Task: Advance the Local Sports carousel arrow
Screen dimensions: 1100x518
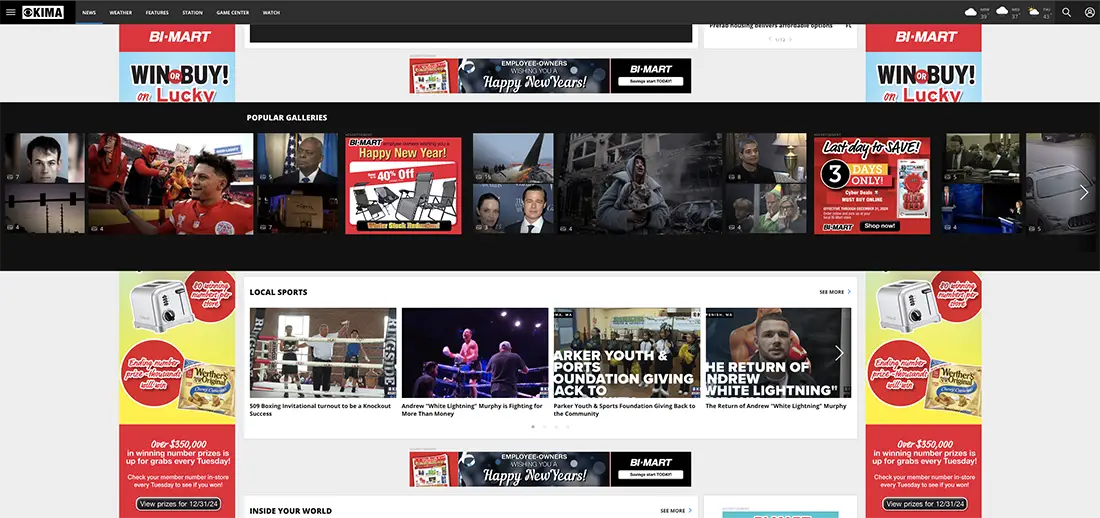Action: point(839,353)
